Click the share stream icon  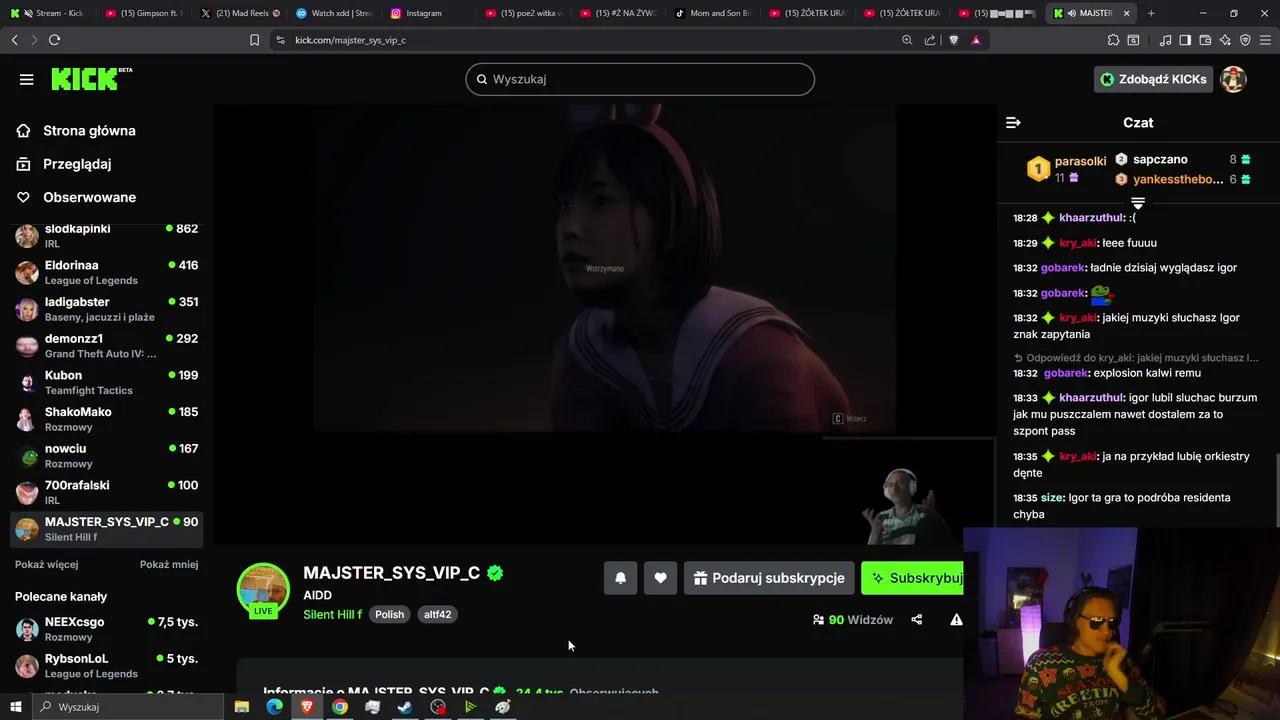[x=917, y=620]
